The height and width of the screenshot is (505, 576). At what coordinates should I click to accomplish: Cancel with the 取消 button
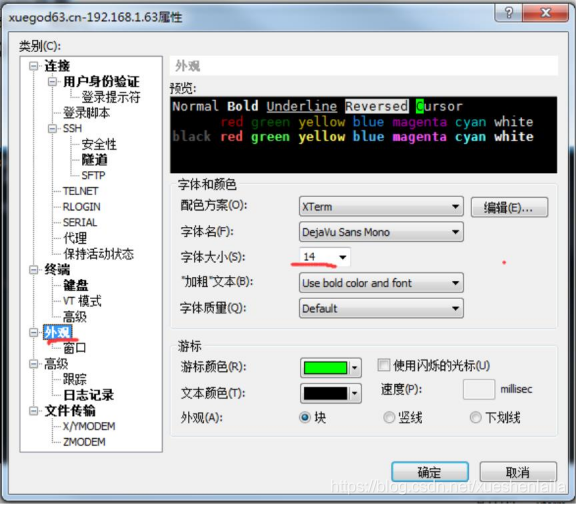tap(518, 472)
